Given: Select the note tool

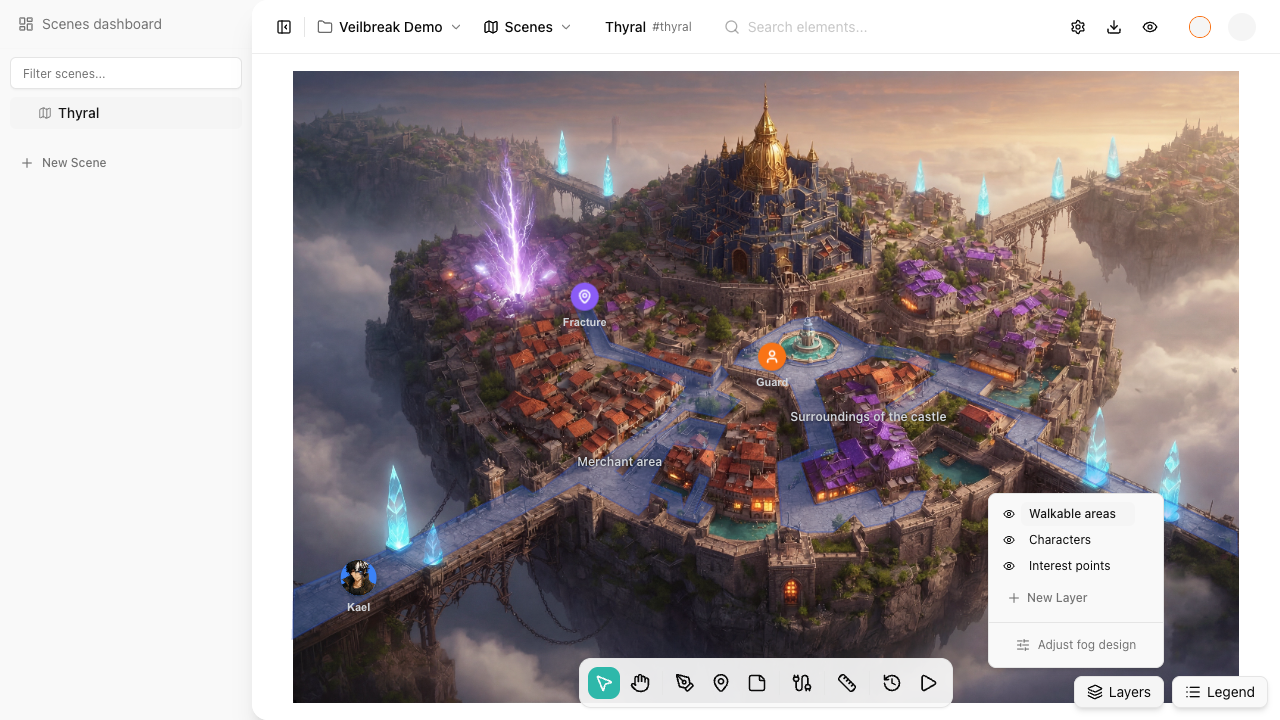Looking at the screenshot, I should coord(757,683).
